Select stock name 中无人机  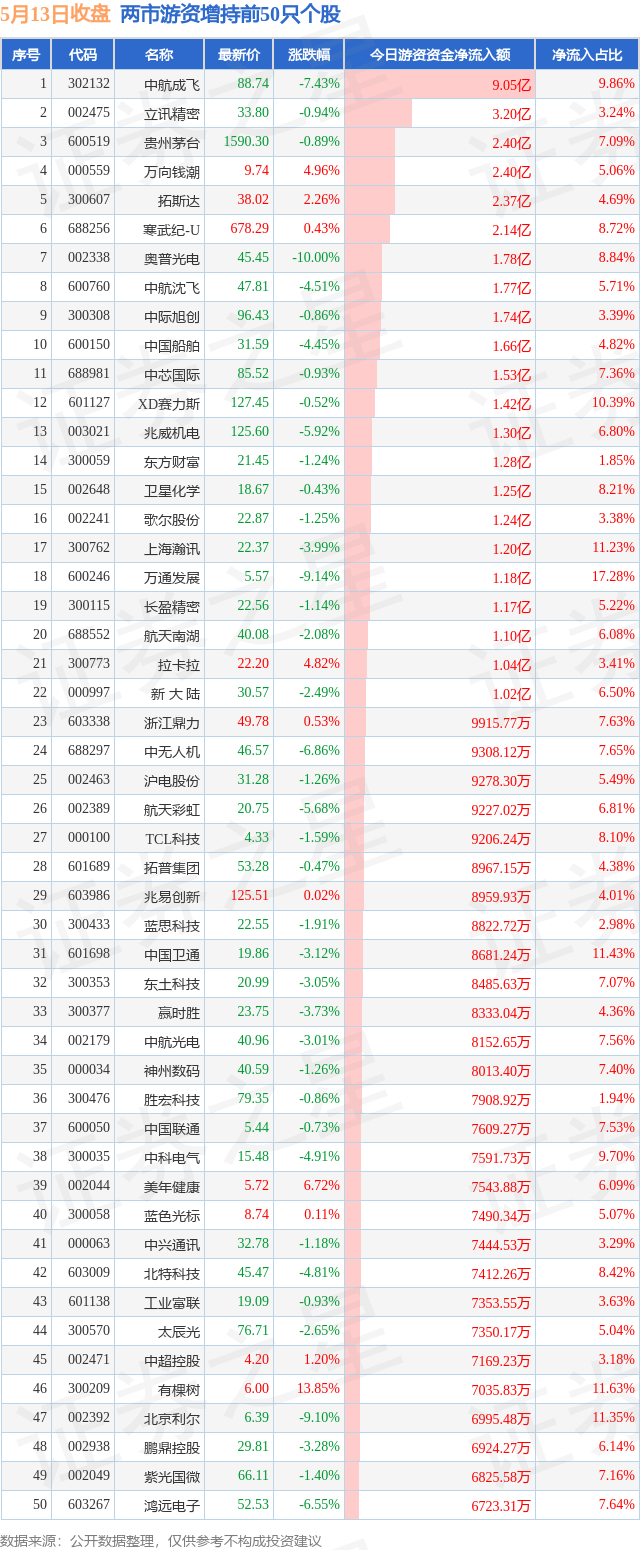click(x=172, y=752)
